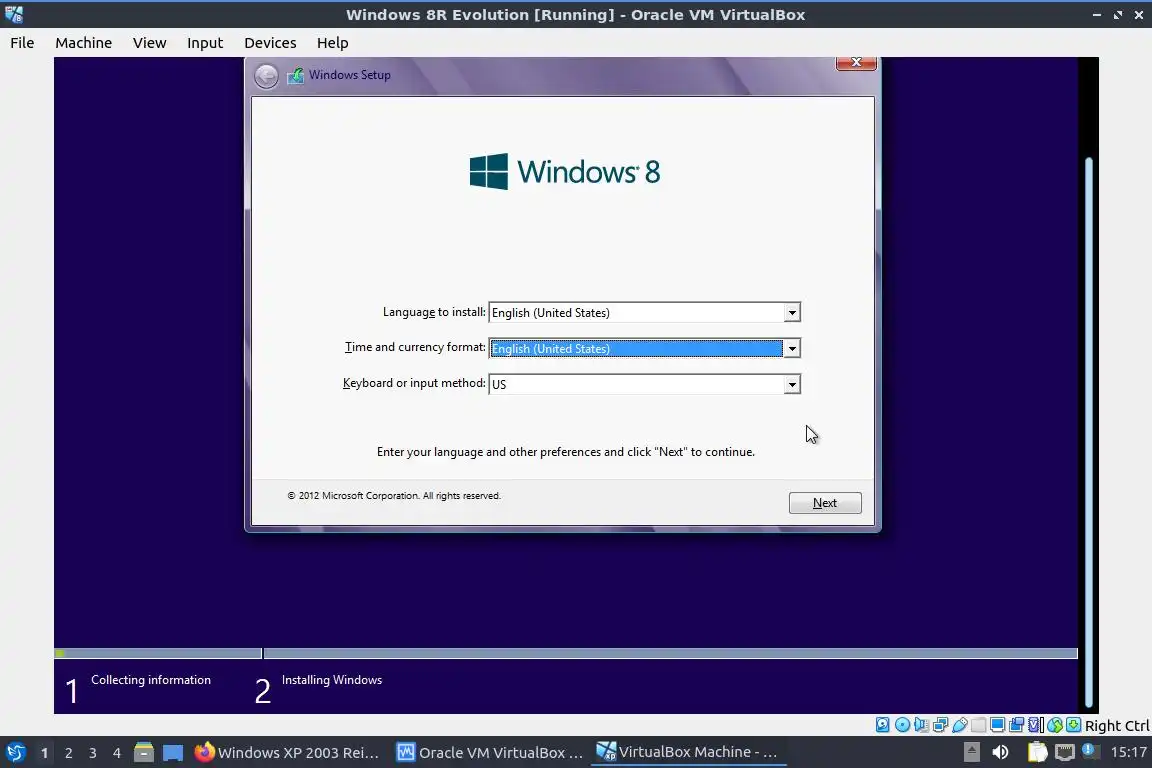Switch to the Firefox Windows XP 2003 window
This screenshot has height=768, width=1152.
287,753
